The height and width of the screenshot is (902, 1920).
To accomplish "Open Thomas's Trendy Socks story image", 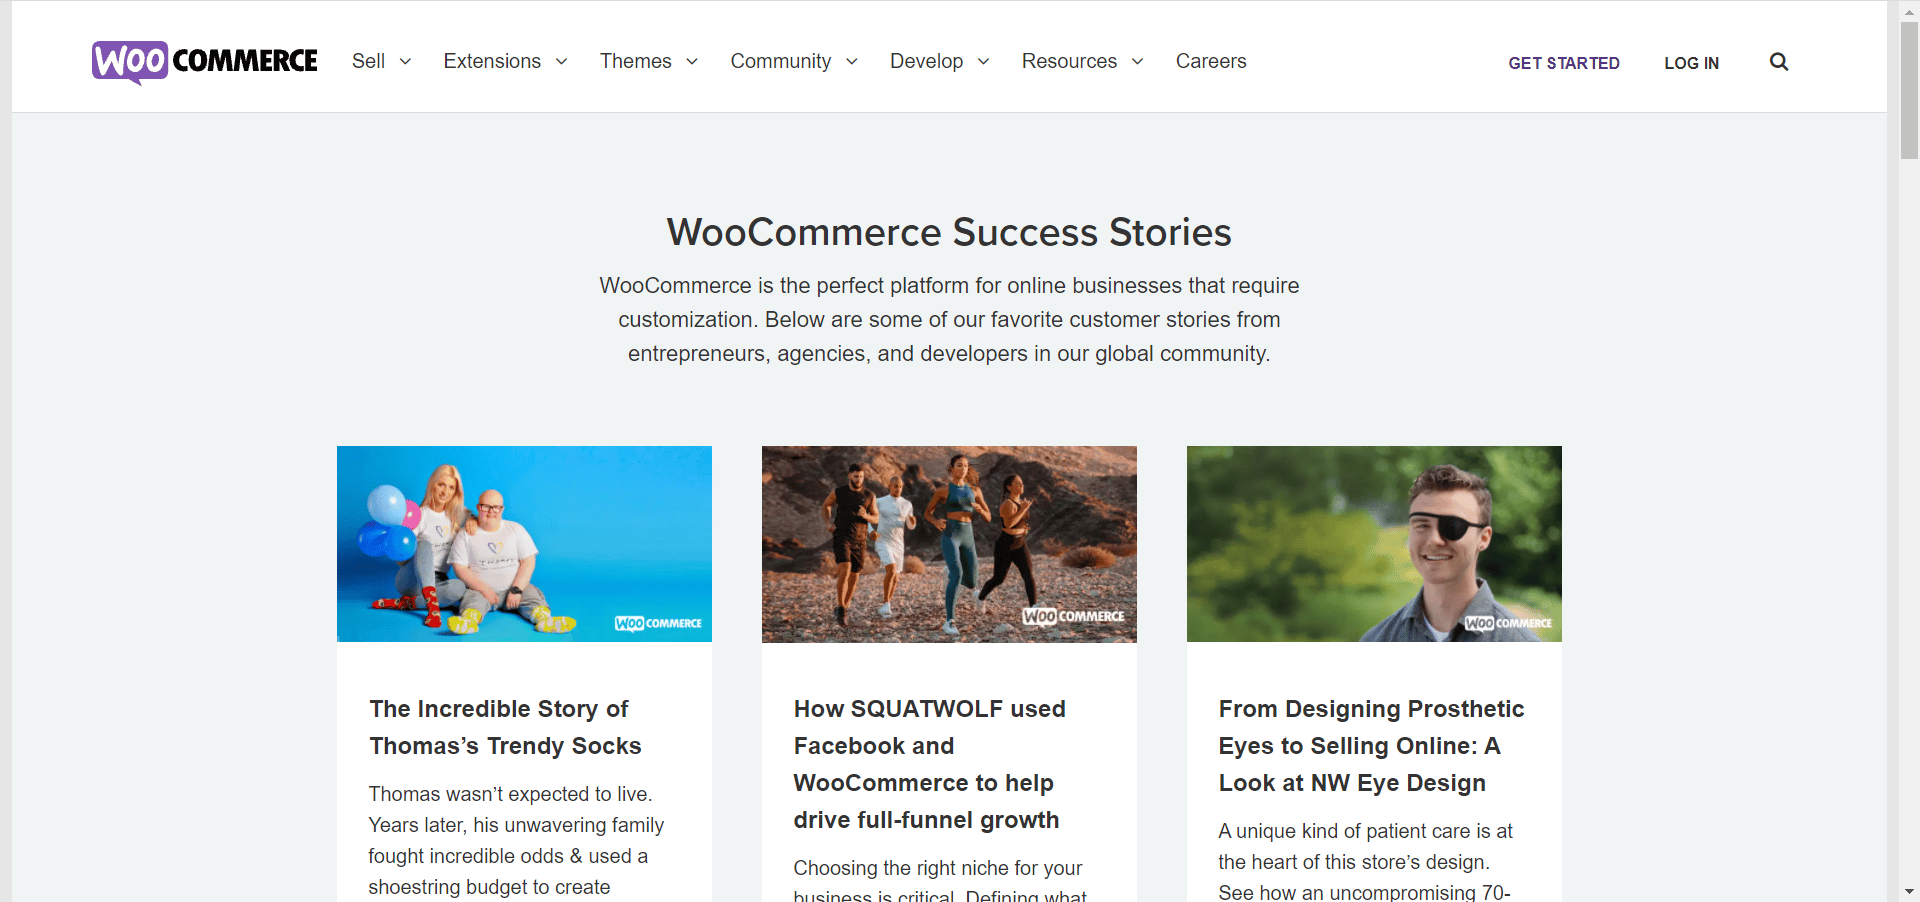I will point(524,544).
